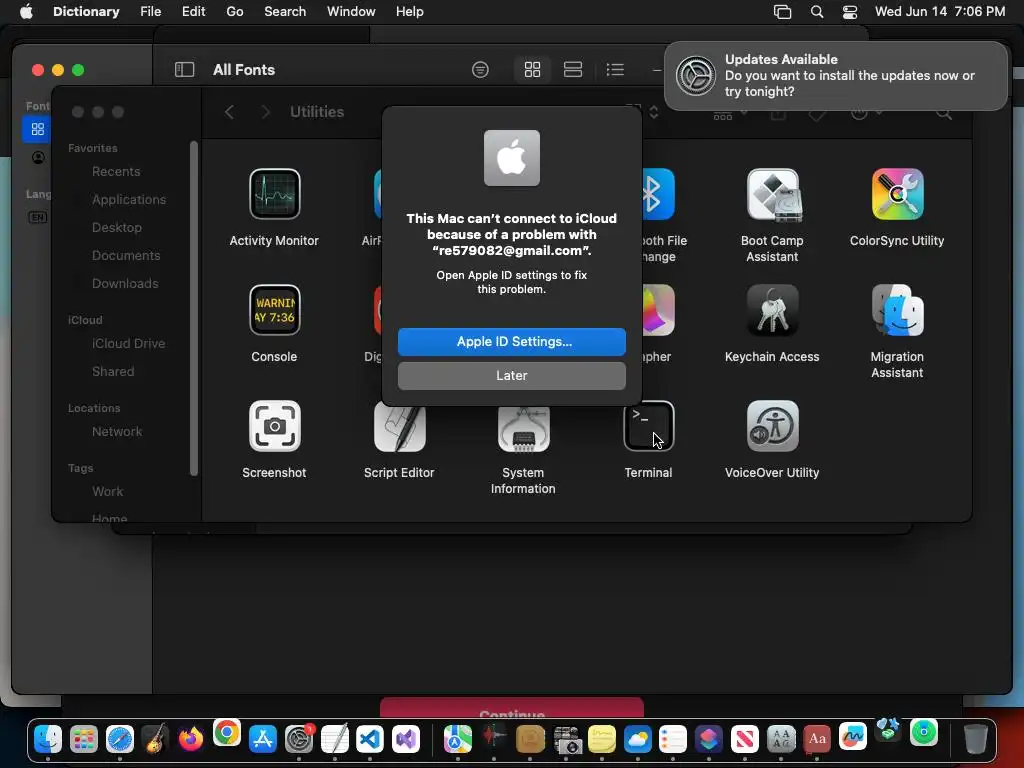Open Downloads in the Finder sidebar

click(125, 283)
